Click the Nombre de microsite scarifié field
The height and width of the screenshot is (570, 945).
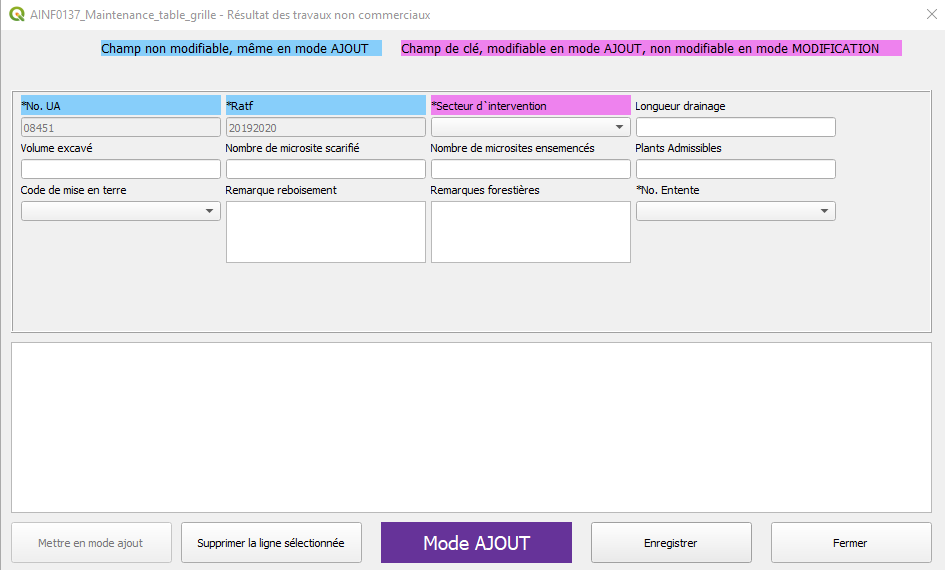coord(325,169)
